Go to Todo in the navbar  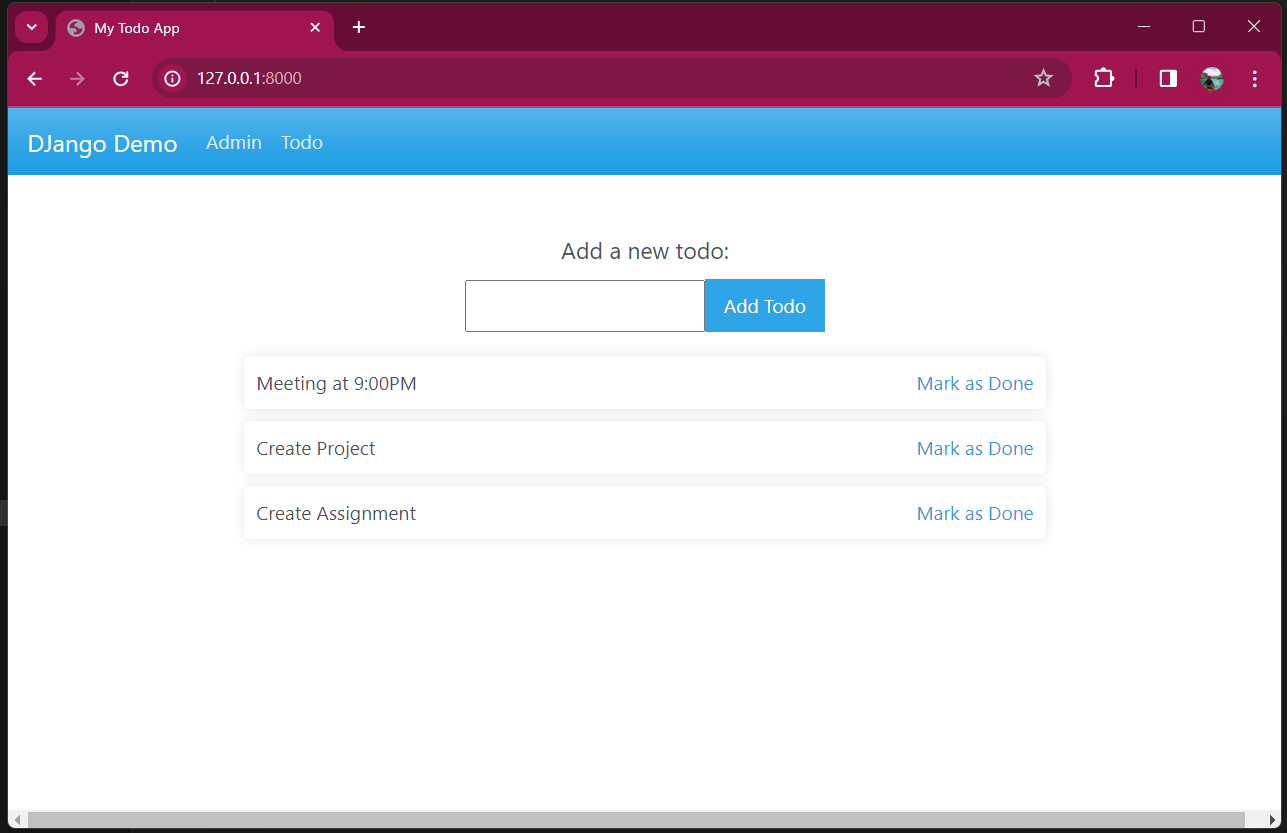click(x=302, y=143)
